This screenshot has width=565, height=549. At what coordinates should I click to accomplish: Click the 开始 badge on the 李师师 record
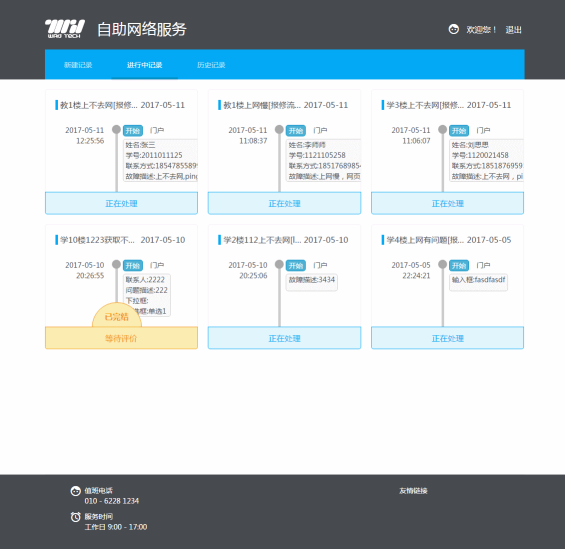pos(296,130)
